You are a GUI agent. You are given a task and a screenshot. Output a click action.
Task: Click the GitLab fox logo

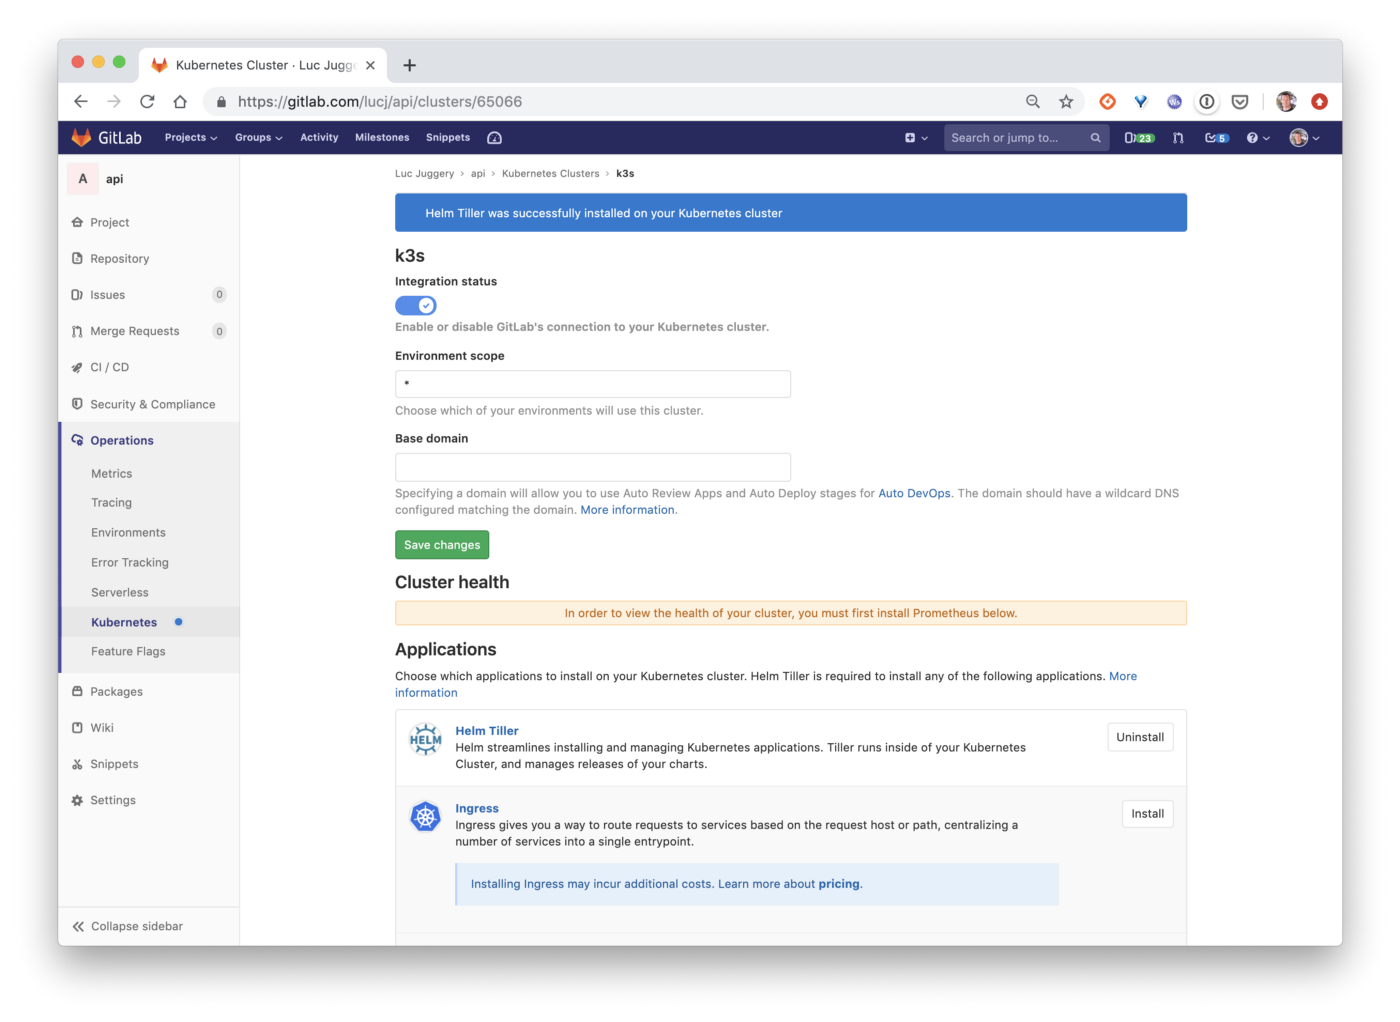point(81,137)
